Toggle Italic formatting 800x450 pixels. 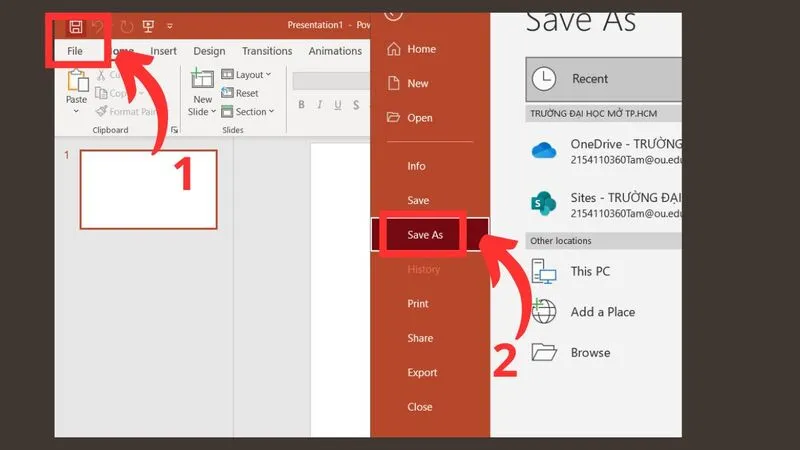pos(319,105)
